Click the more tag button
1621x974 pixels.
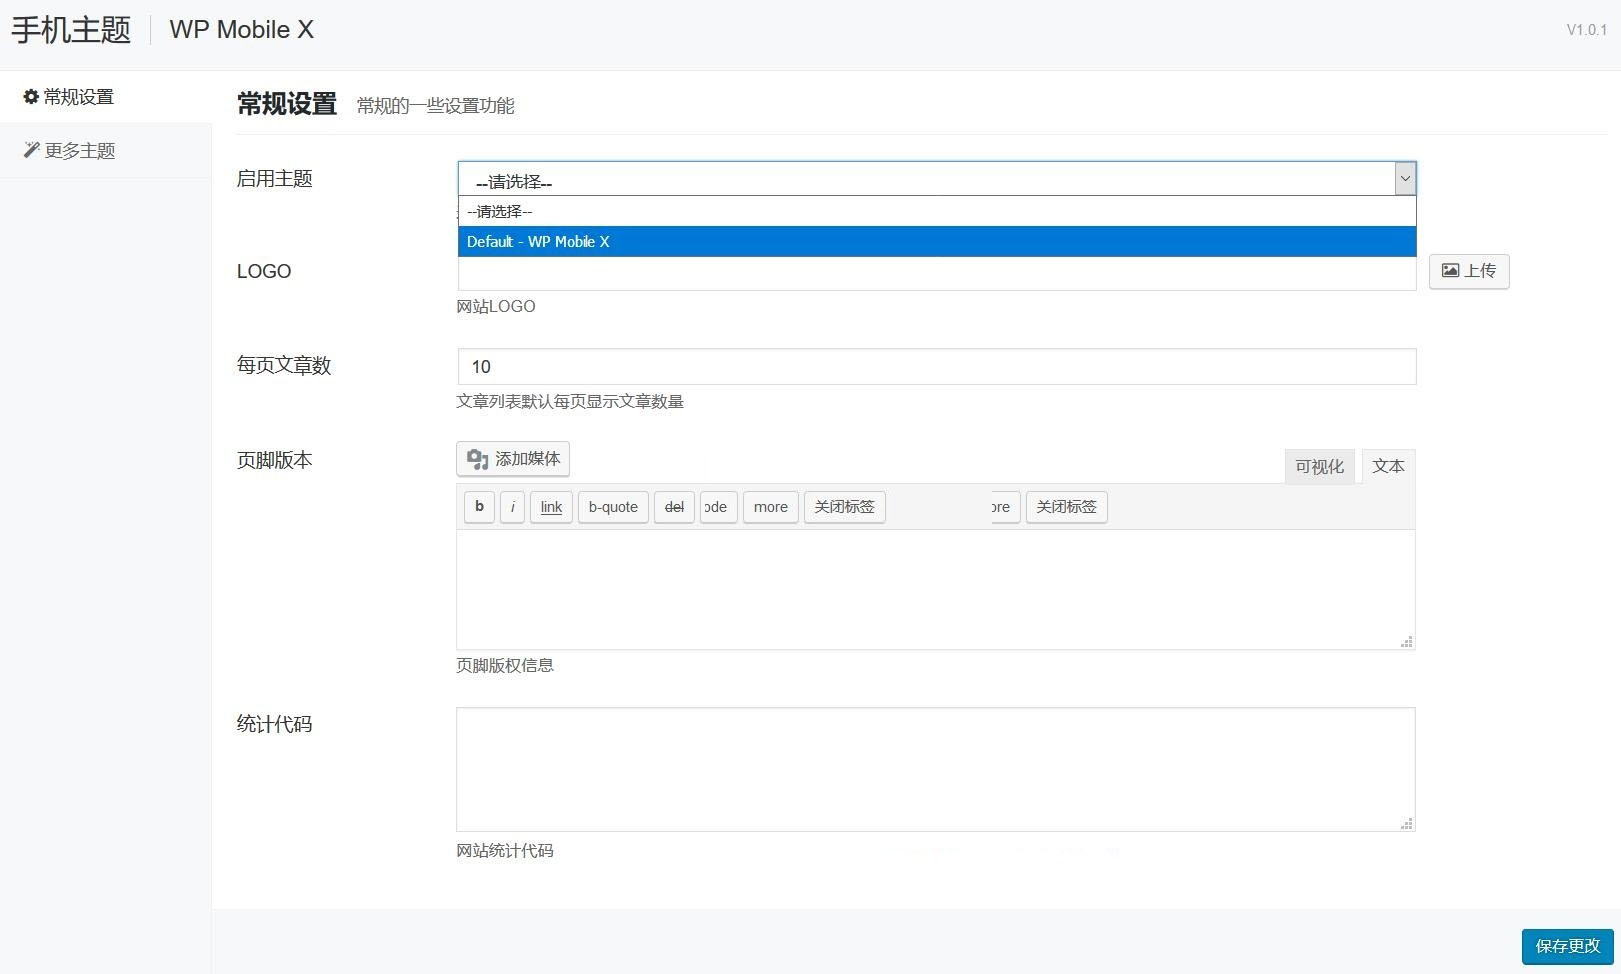pyautogui.click(x=770, y=507)
